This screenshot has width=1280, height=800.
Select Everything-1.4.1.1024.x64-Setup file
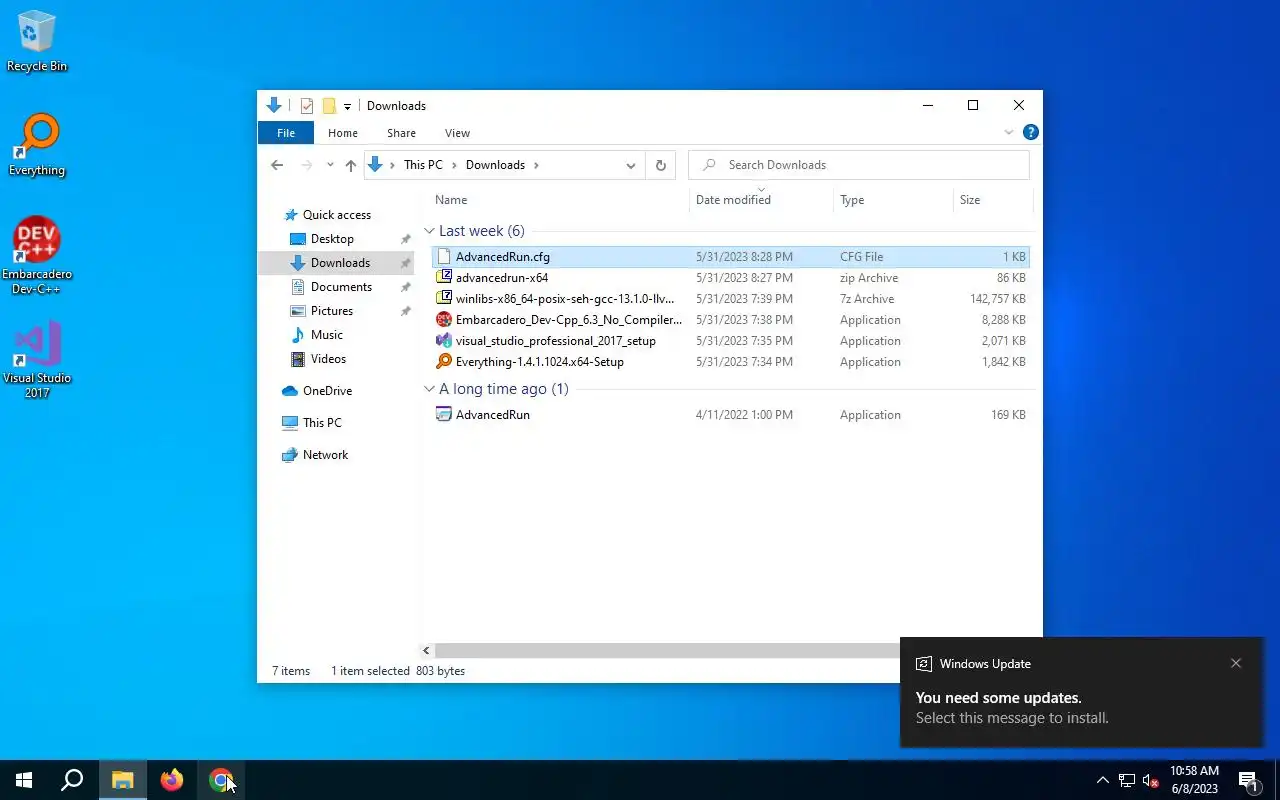[x=731, y=362]
